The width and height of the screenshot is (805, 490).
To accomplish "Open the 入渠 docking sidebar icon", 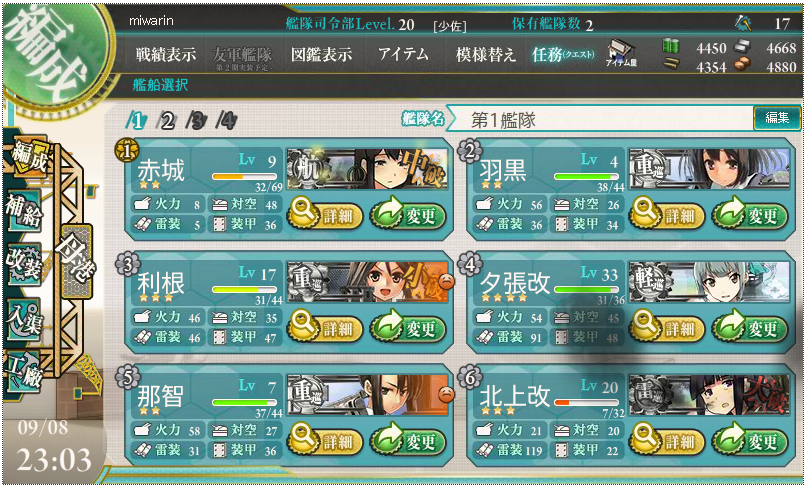I will 24,318.
